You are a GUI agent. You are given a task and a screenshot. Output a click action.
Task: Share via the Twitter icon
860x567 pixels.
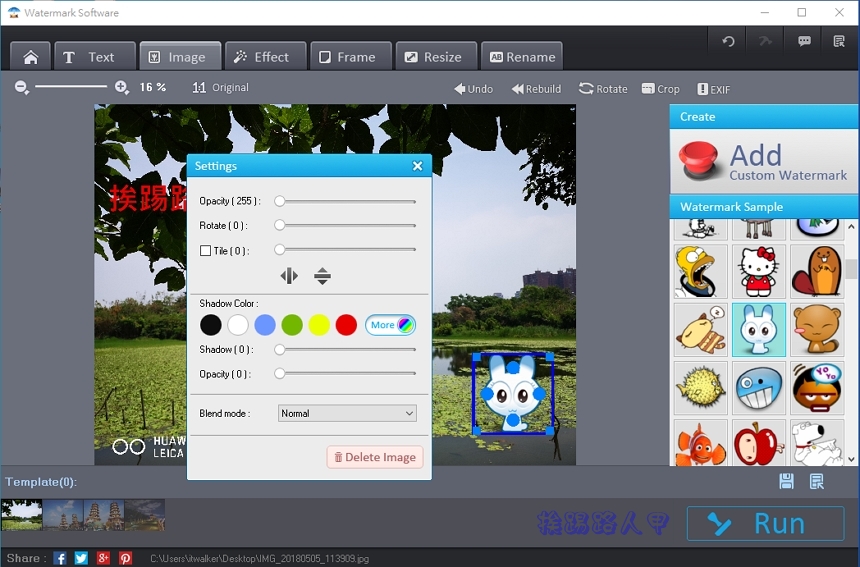[x=81, y=558]
